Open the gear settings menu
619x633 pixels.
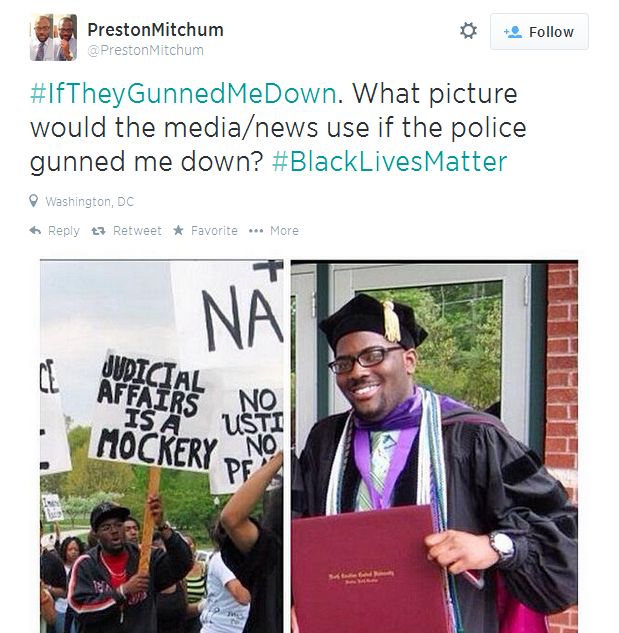pyautogui.click(x=468, y=31)
